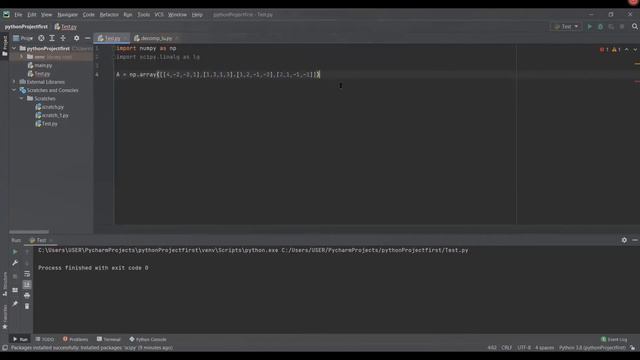640x360 pixels.
Task: Collapse the pythonProjectfirst root folder
Action: click(x=14, y=48)
